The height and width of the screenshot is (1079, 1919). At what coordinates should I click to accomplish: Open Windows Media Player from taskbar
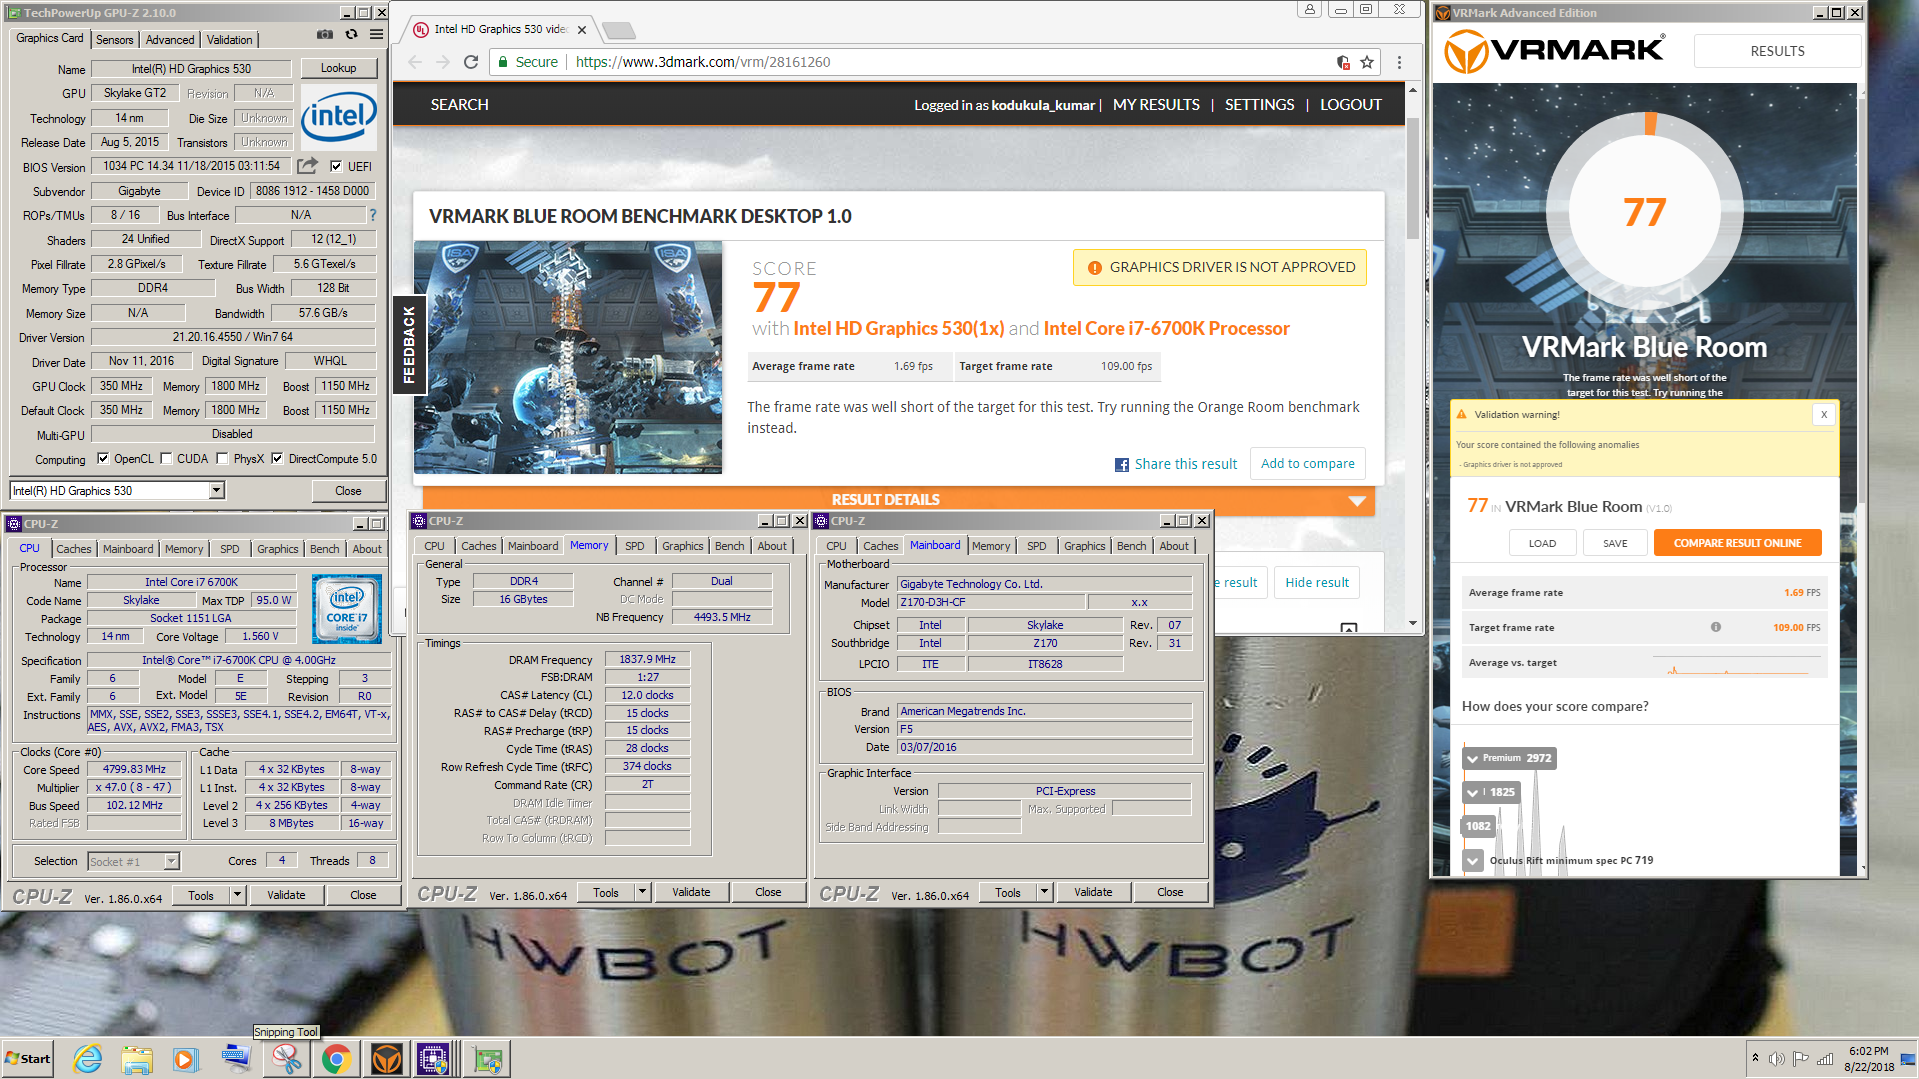pyautogui.click(x=185, y=1058)
